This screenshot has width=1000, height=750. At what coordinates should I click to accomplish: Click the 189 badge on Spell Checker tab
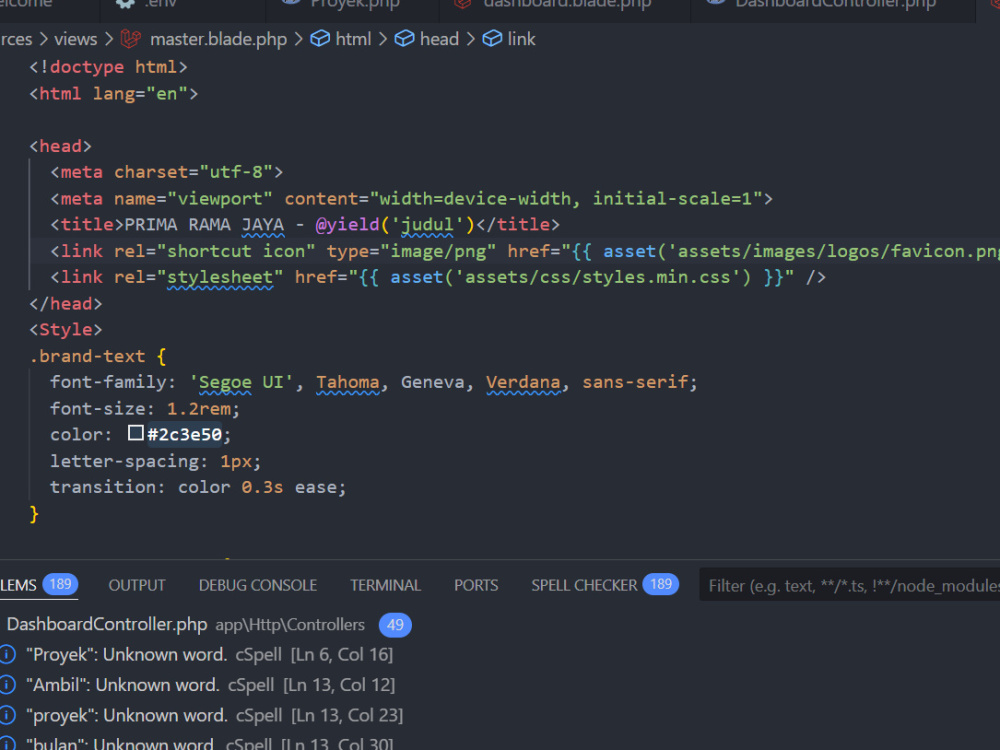(x=661, y=584)
